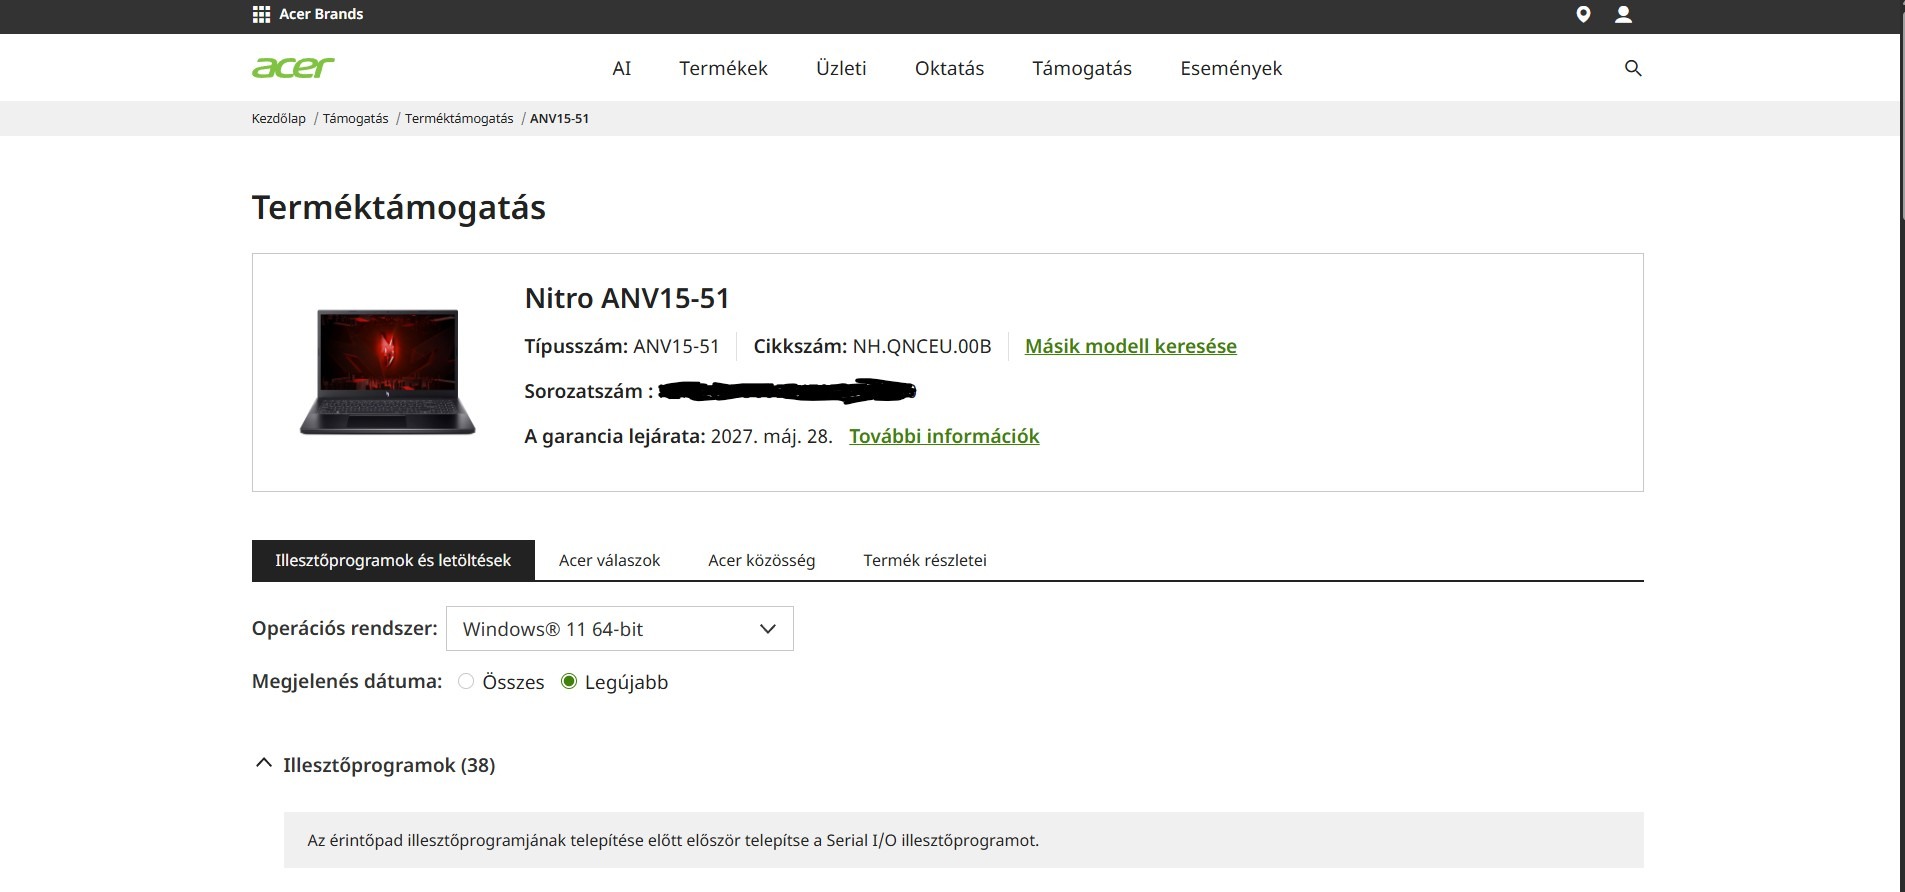Click the Acer logo
The width and height of the screenshot is (1905, 892).
293,67
